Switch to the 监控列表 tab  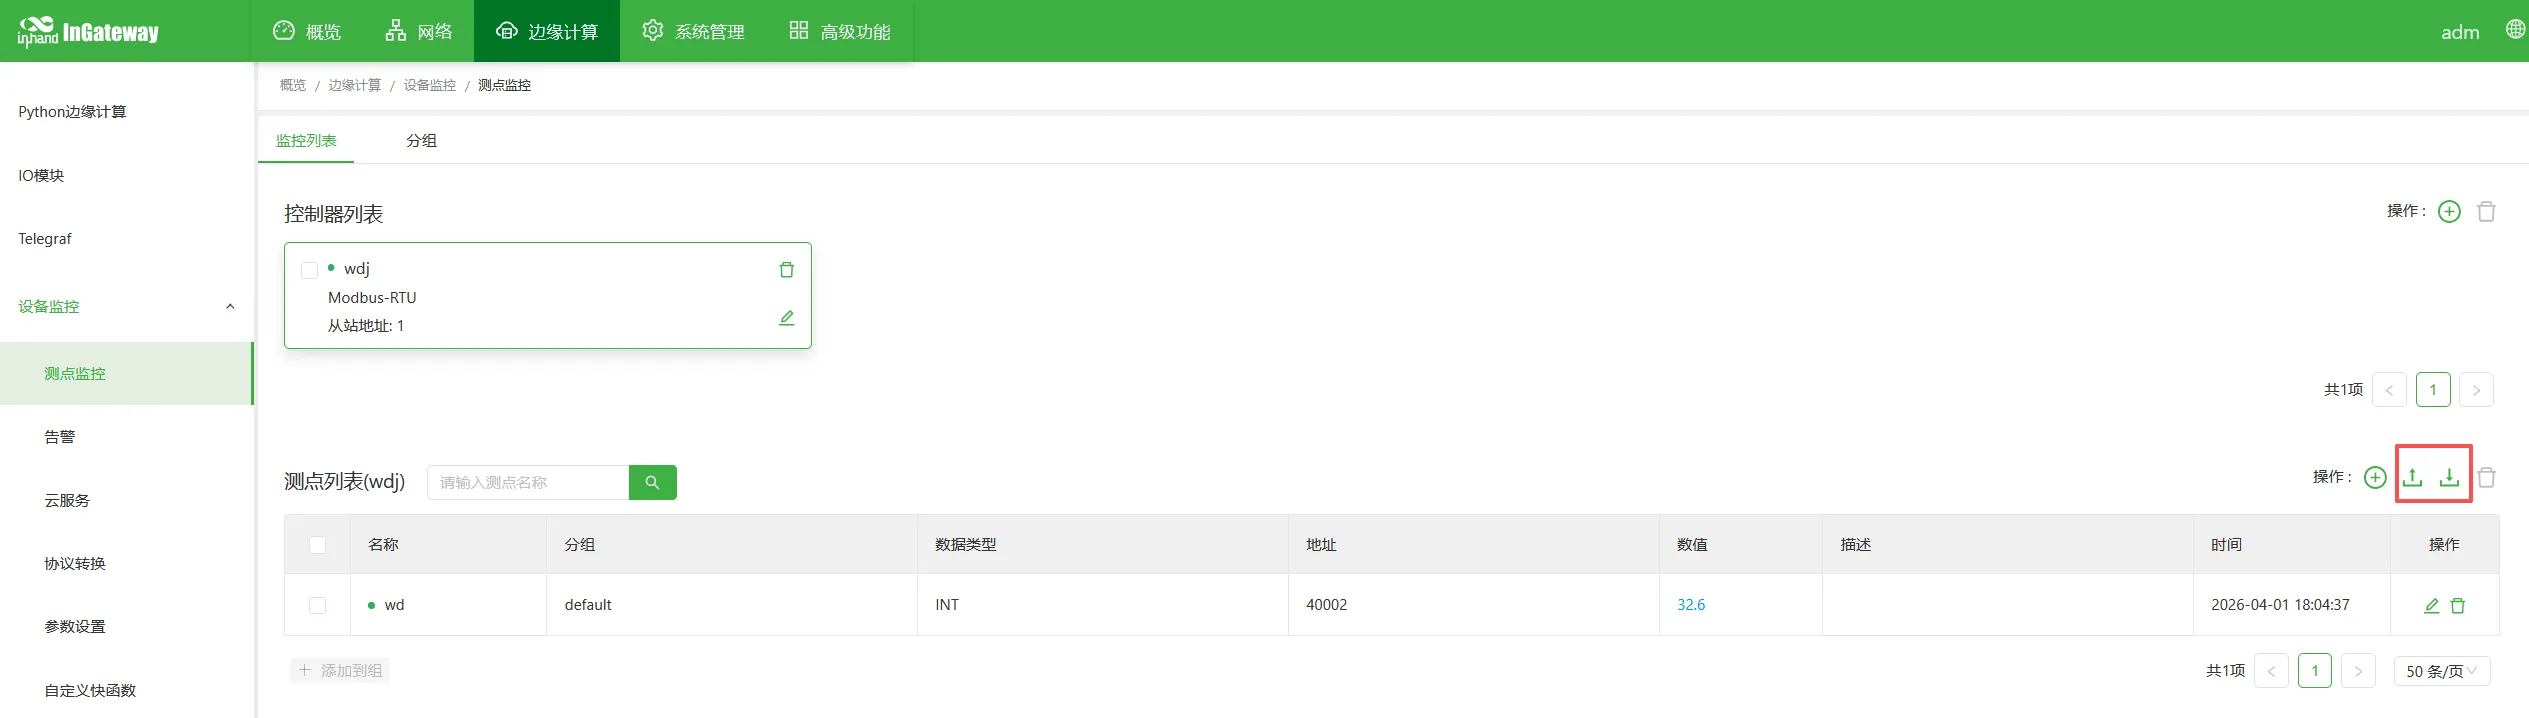306,141
